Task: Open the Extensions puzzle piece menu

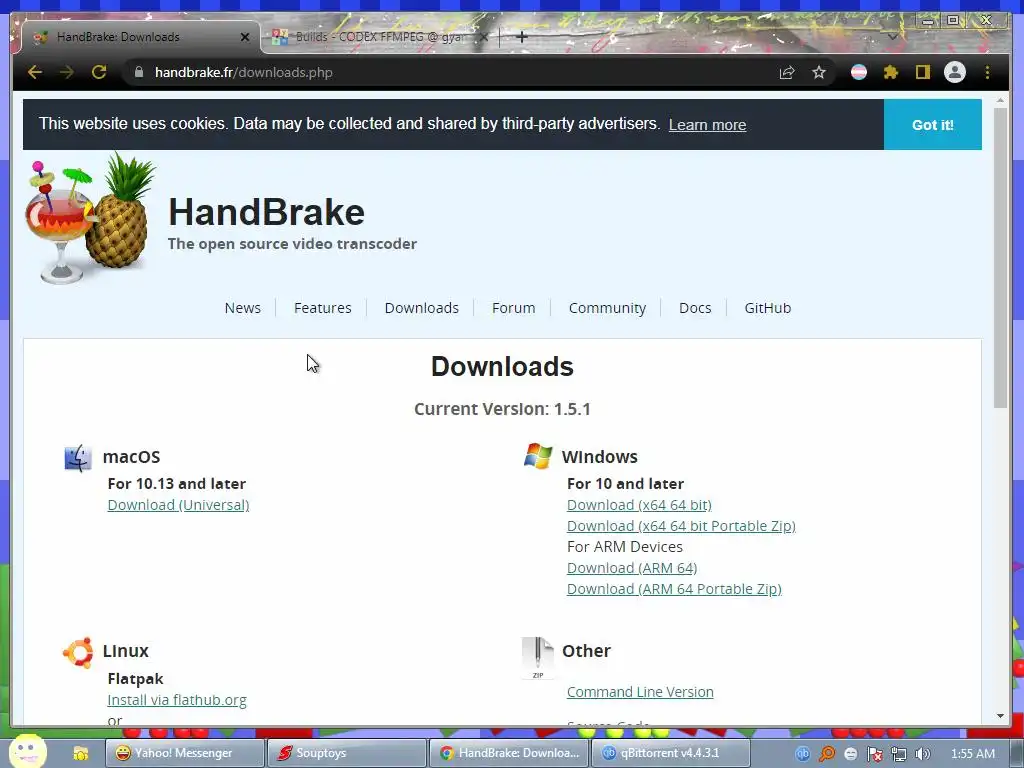Action: [891, 72]
